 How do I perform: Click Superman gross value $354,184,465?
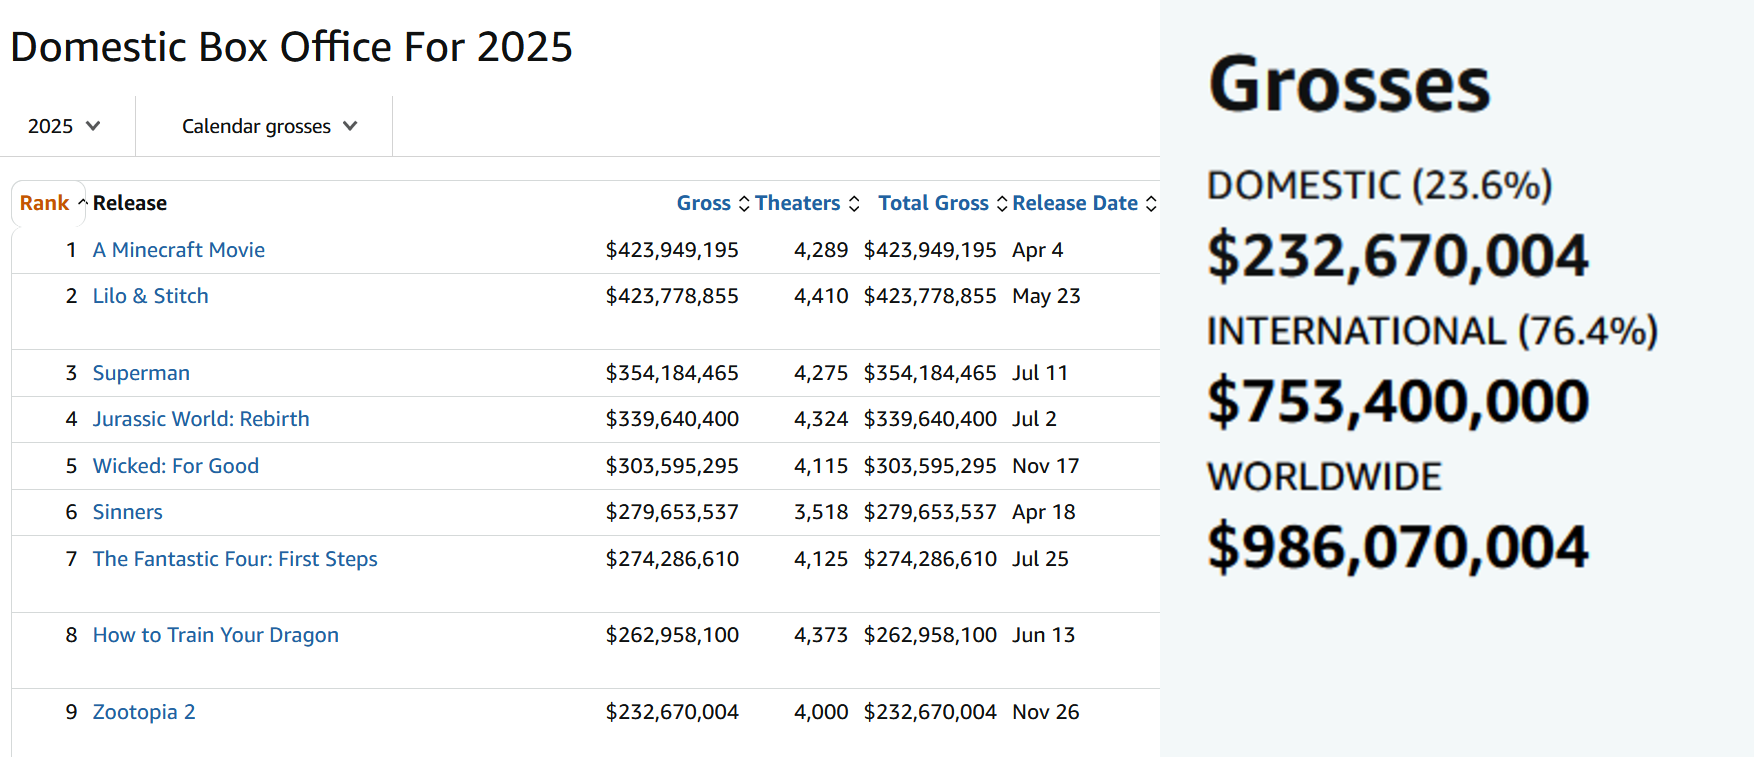[x=672, y=373]
